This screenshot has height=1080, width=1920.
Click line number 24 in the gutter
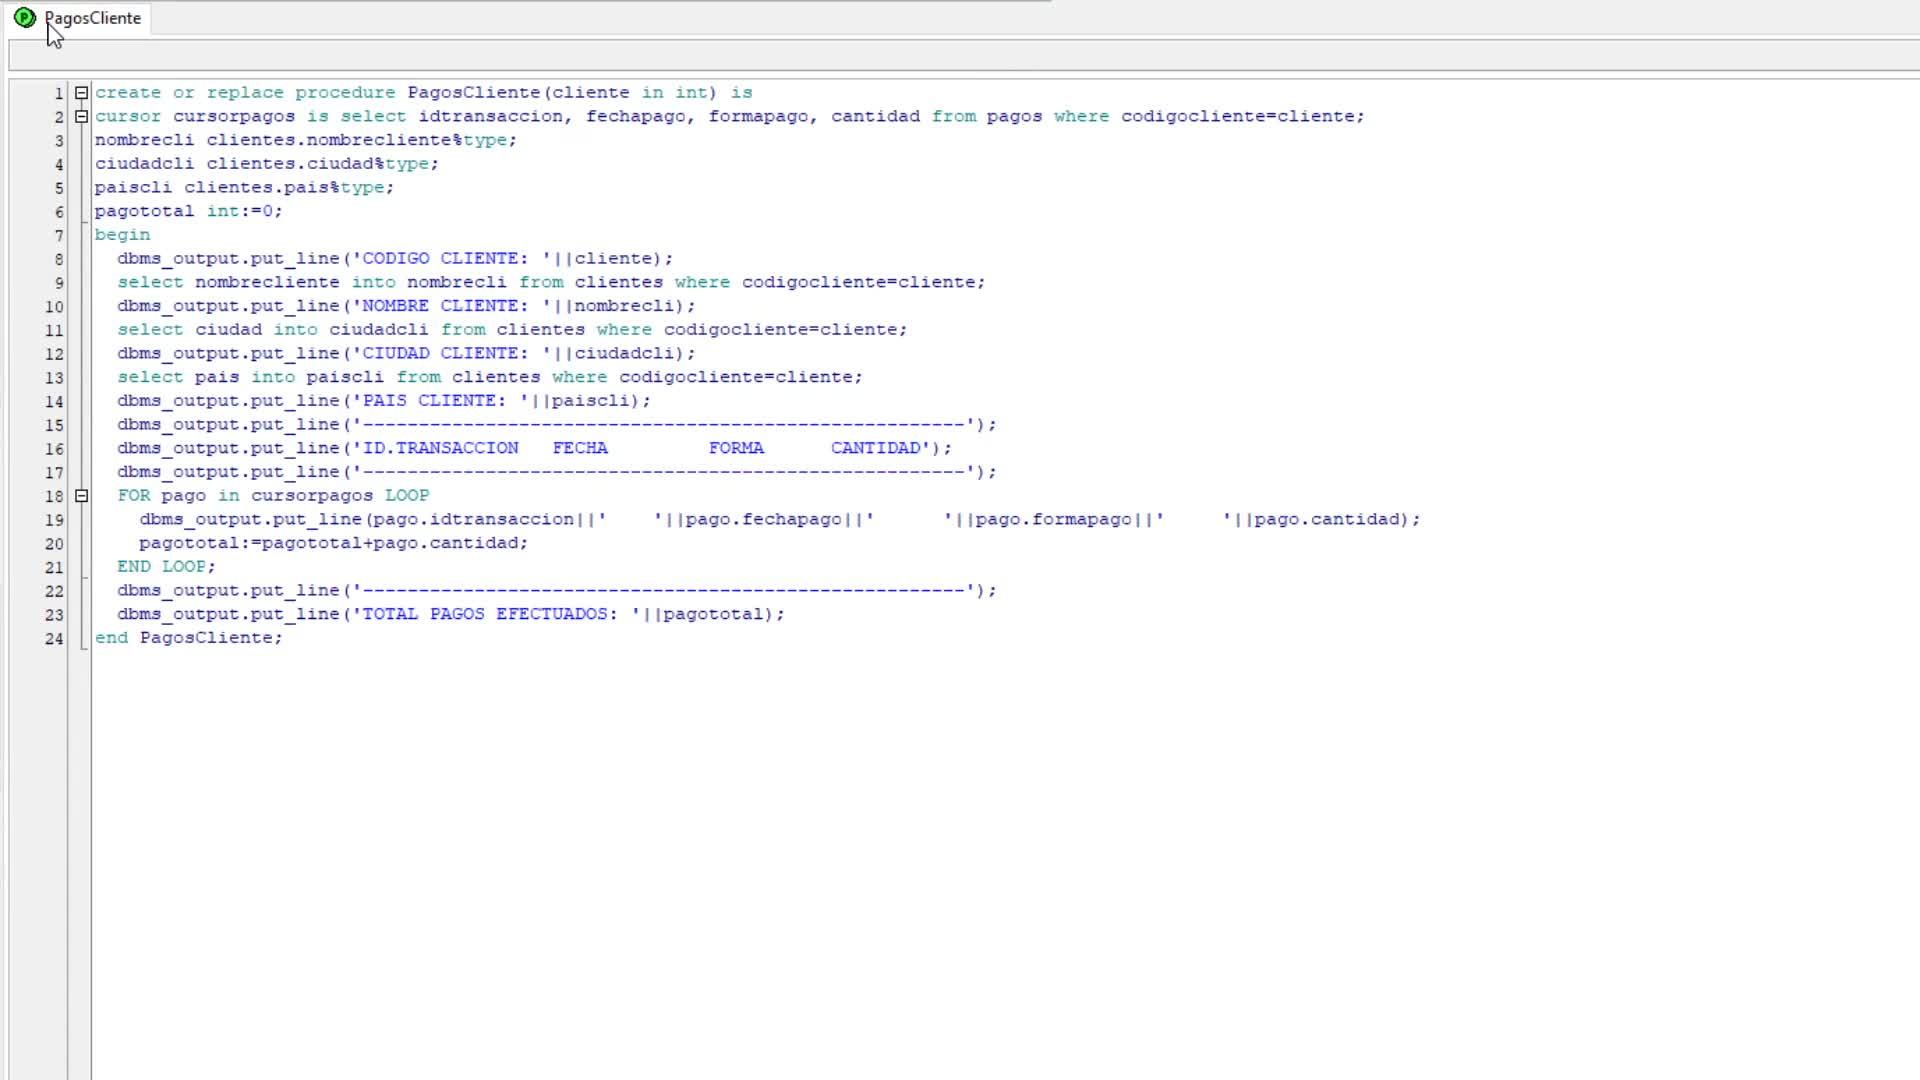[54, 639]
